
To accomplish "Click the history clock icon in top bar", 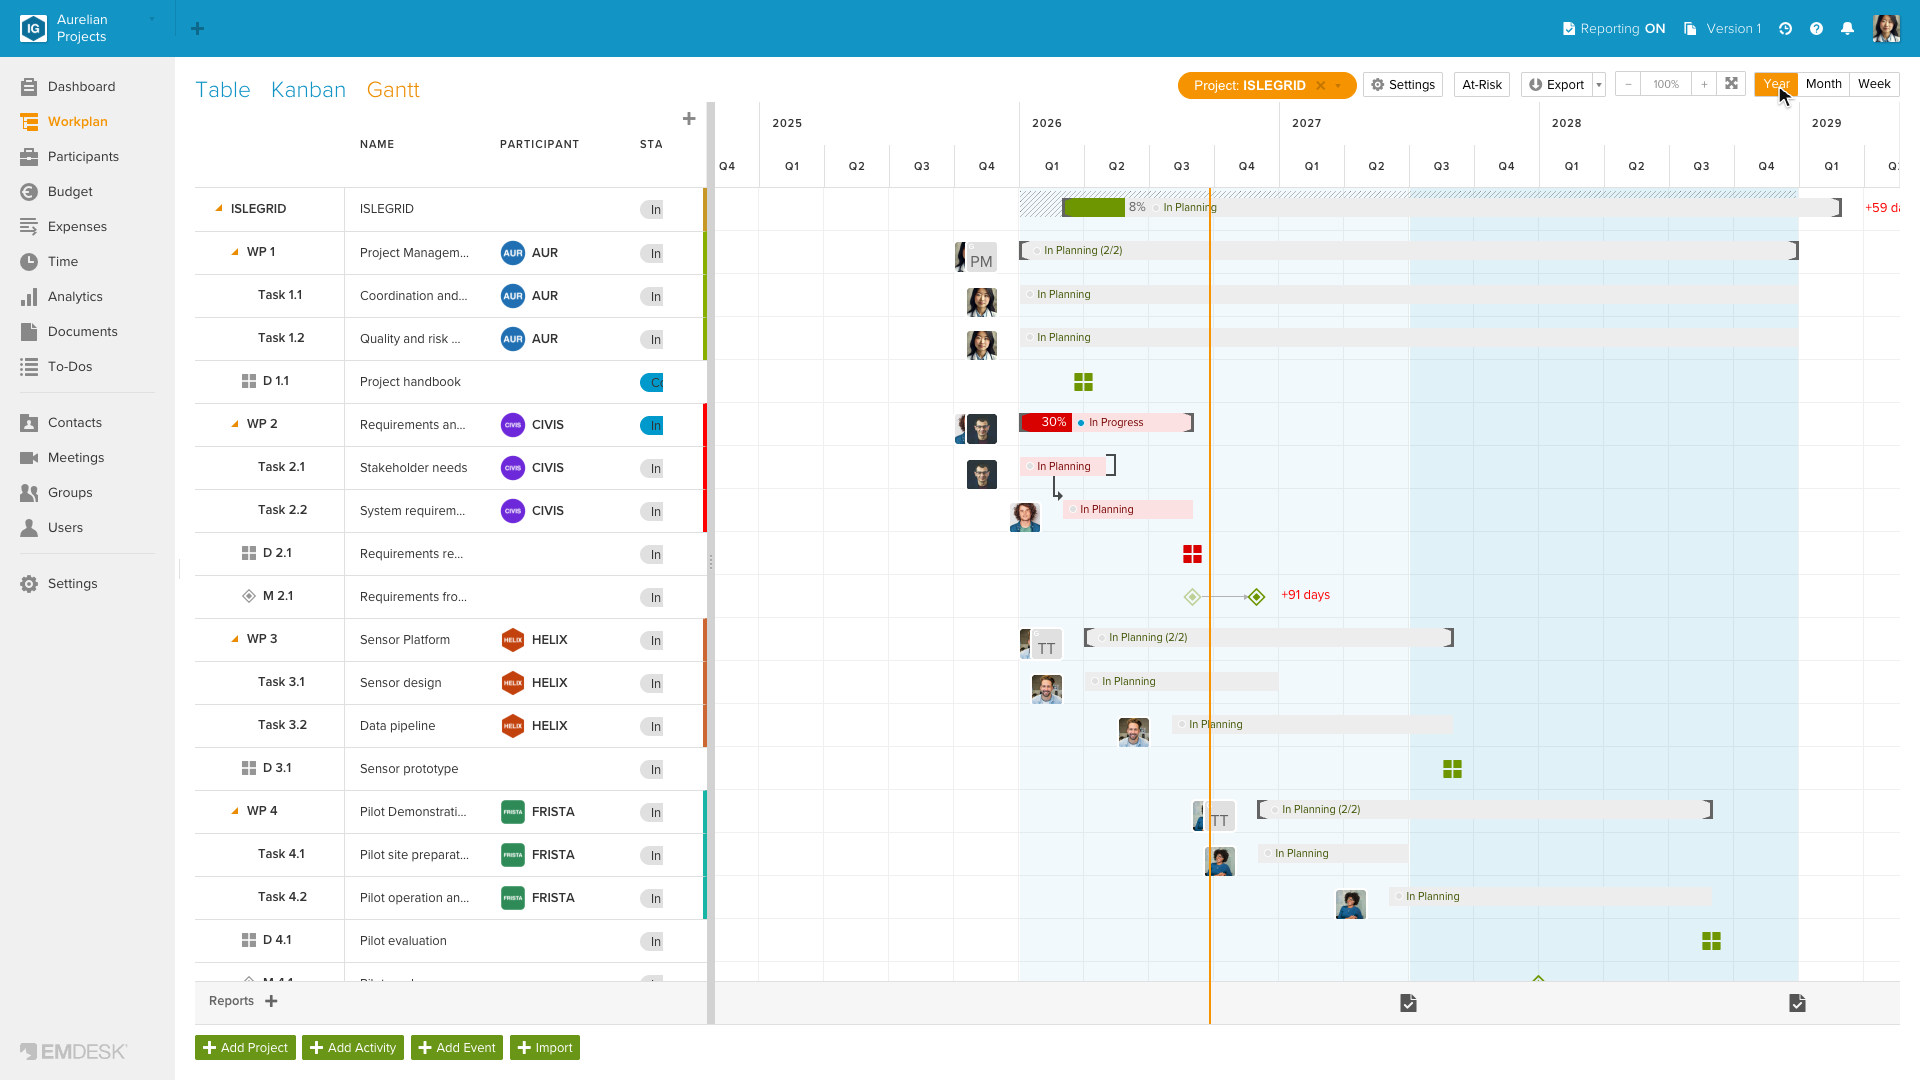I will coord(1785,29).
